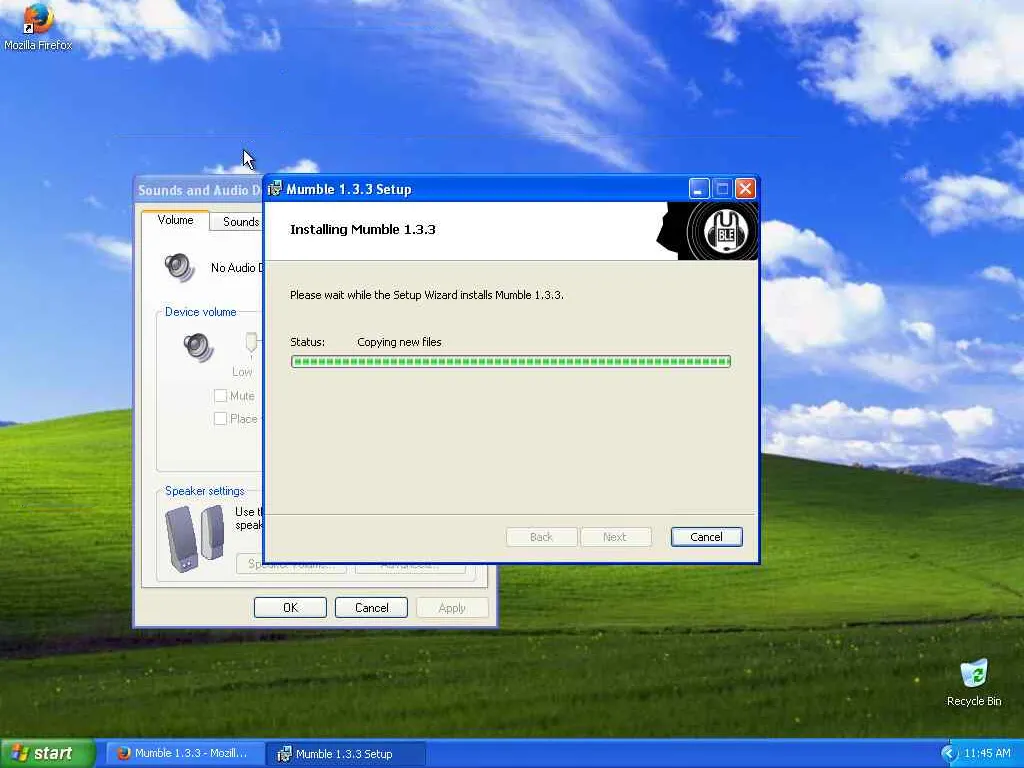
Task: Switch to Mumble 1.3.3 Setup taskbar window
Action: click(346, 754)
